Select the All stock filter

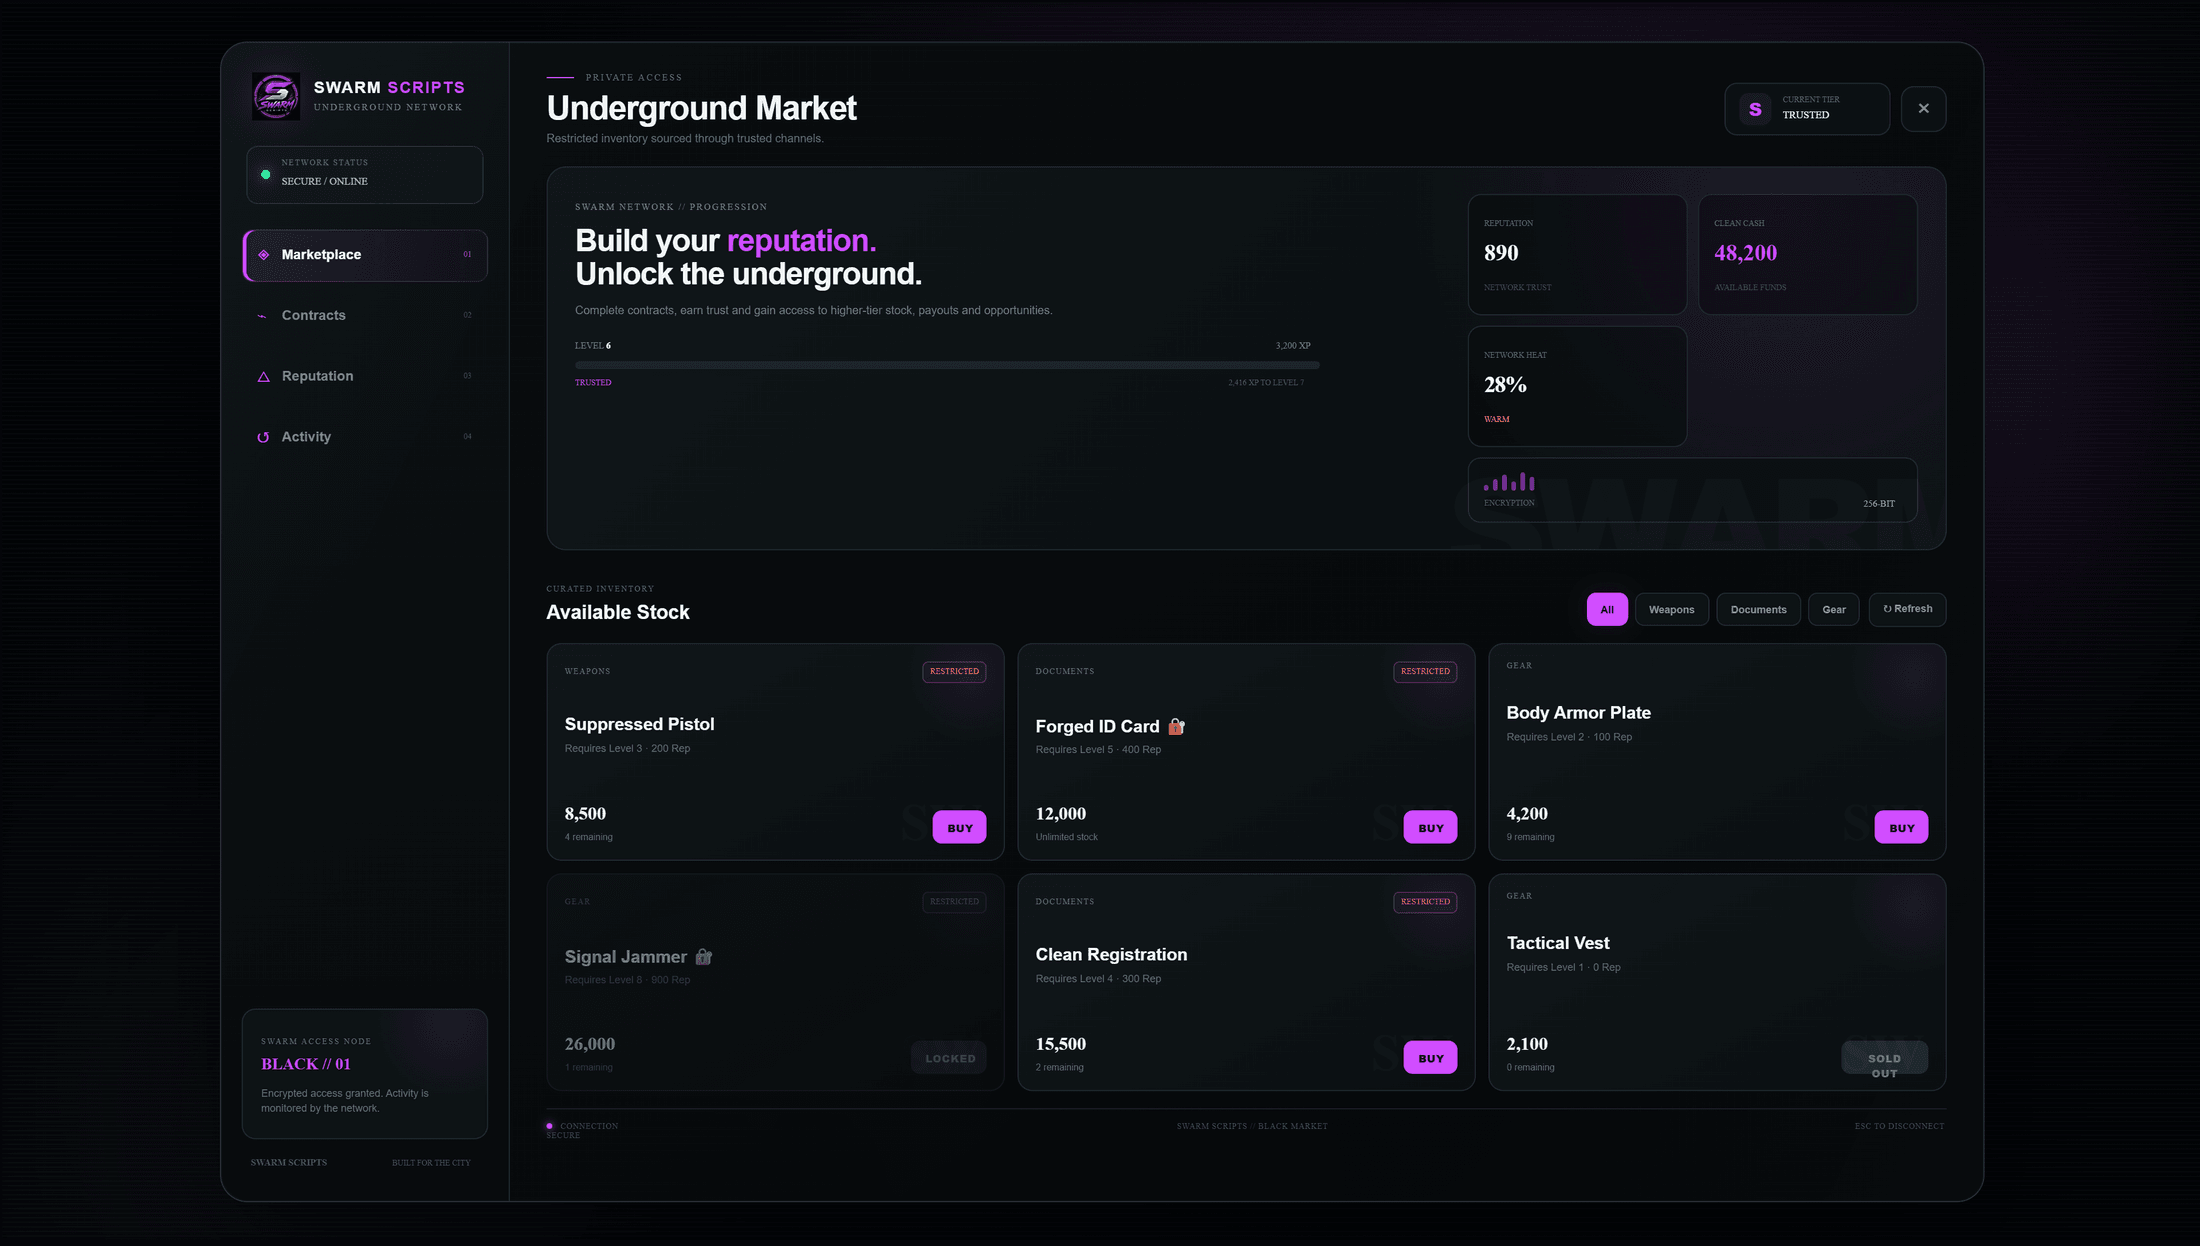(1607, 609)
